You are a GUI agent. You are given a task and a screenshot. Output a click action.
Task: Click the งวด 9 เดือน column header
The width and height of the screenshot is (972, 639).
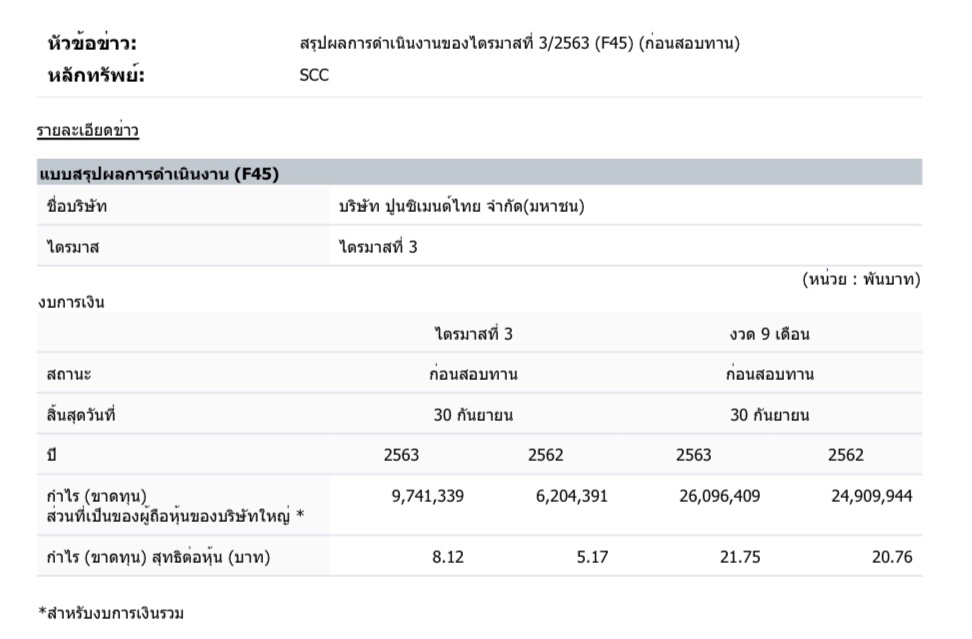tap(769, 334)
